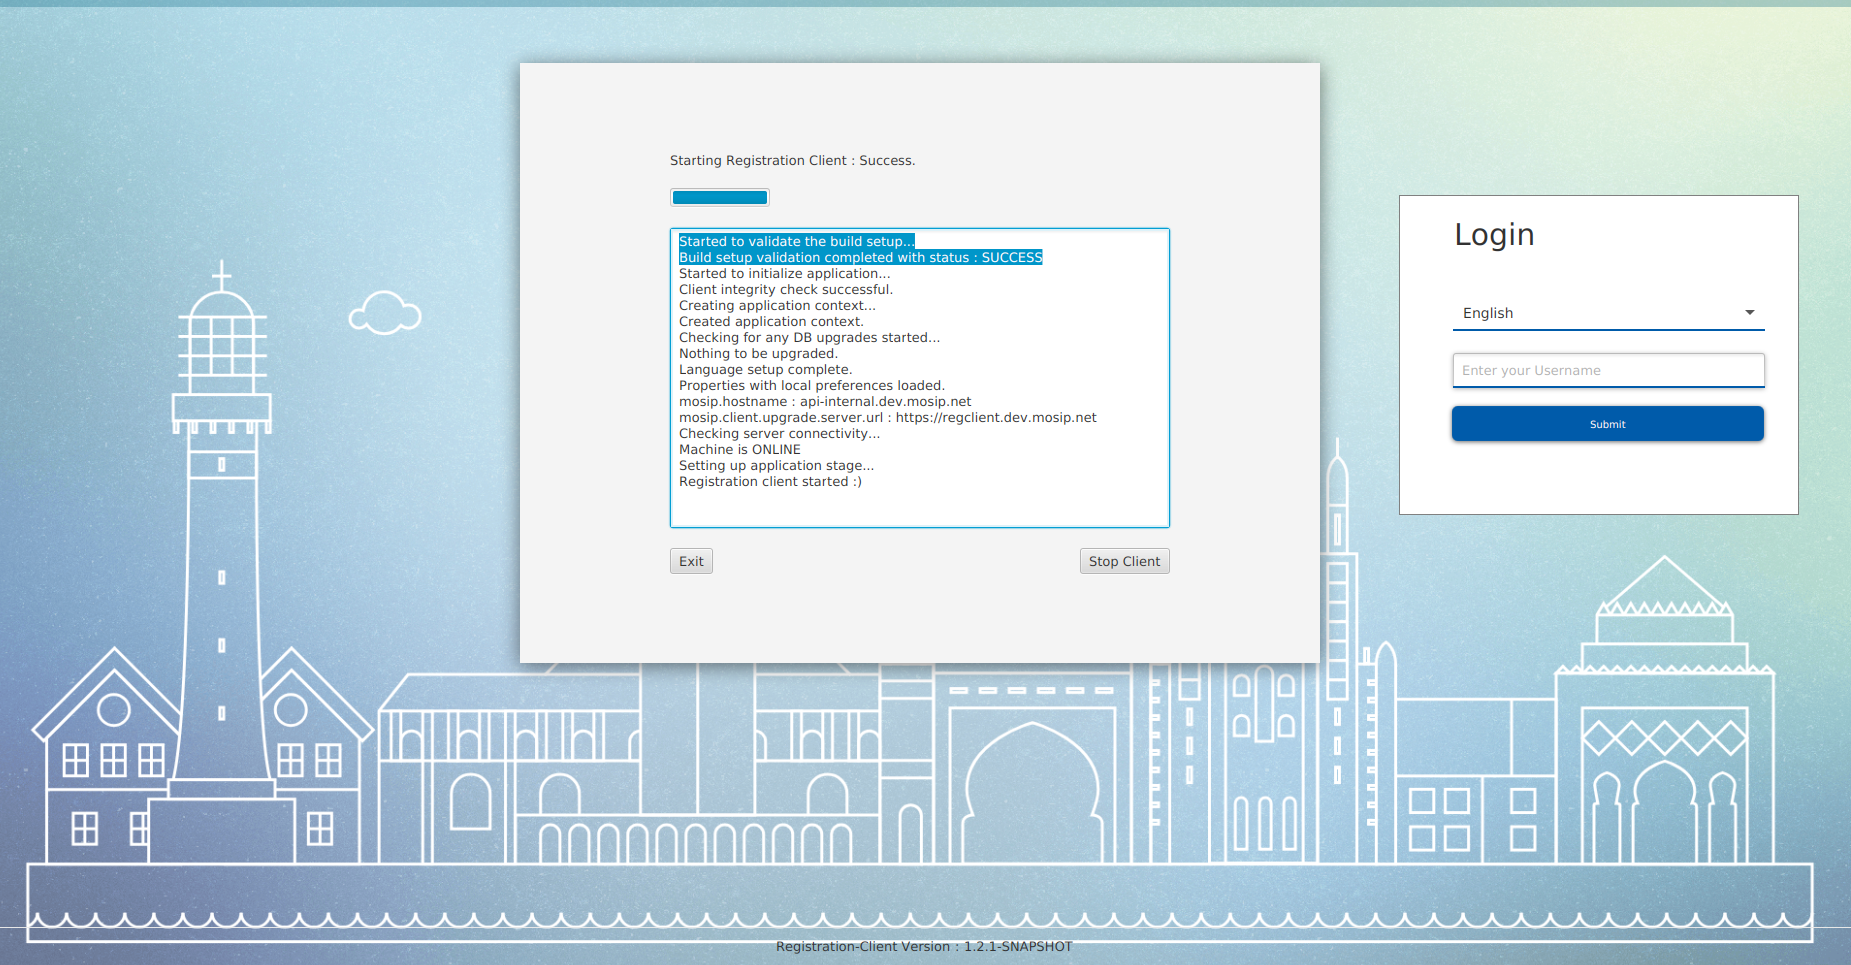Click the 'Starting Registration Client : Success' label
The image size is (1851, 965).
792,161
